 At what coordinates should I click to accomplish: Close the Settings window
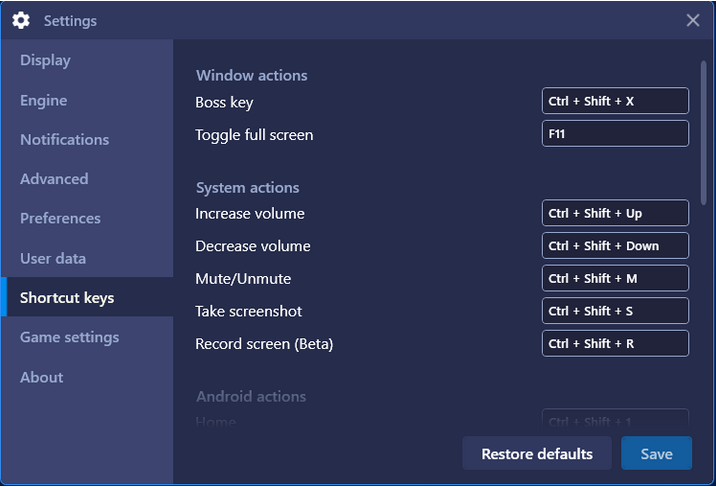(x=693, y=20)
